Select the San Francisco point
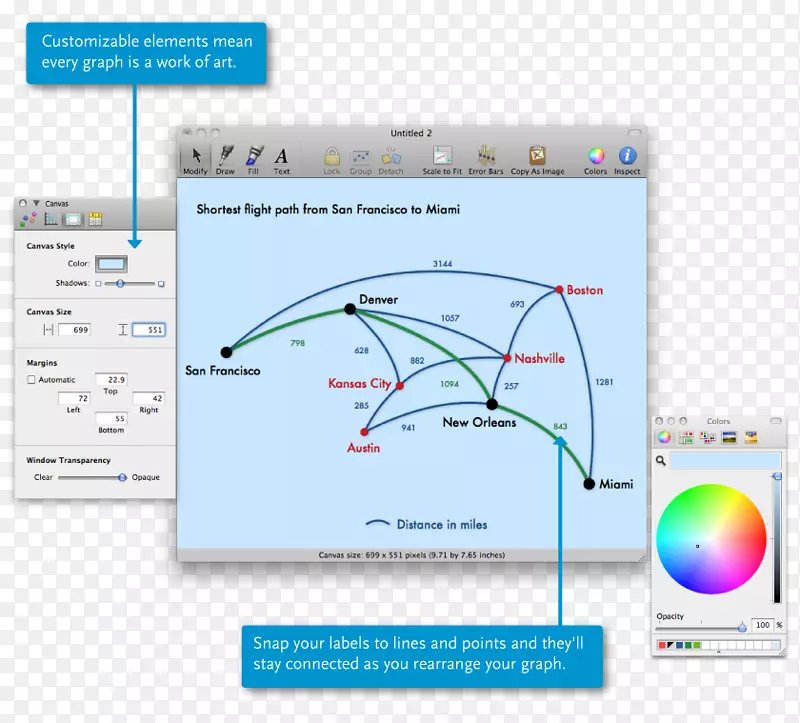 [226, 352]
